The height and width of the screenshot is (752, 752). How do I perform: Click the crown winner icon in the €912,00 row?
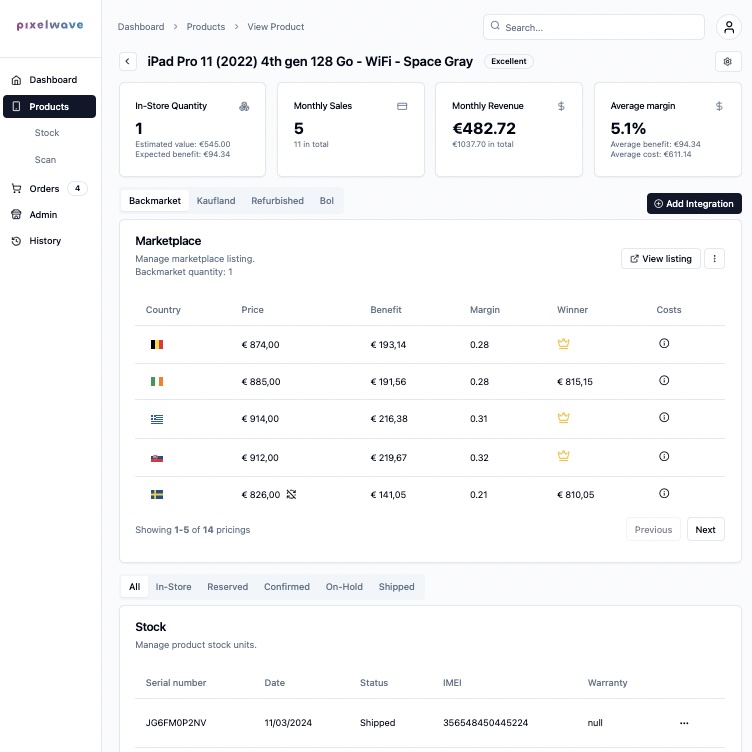click(563, 456)
